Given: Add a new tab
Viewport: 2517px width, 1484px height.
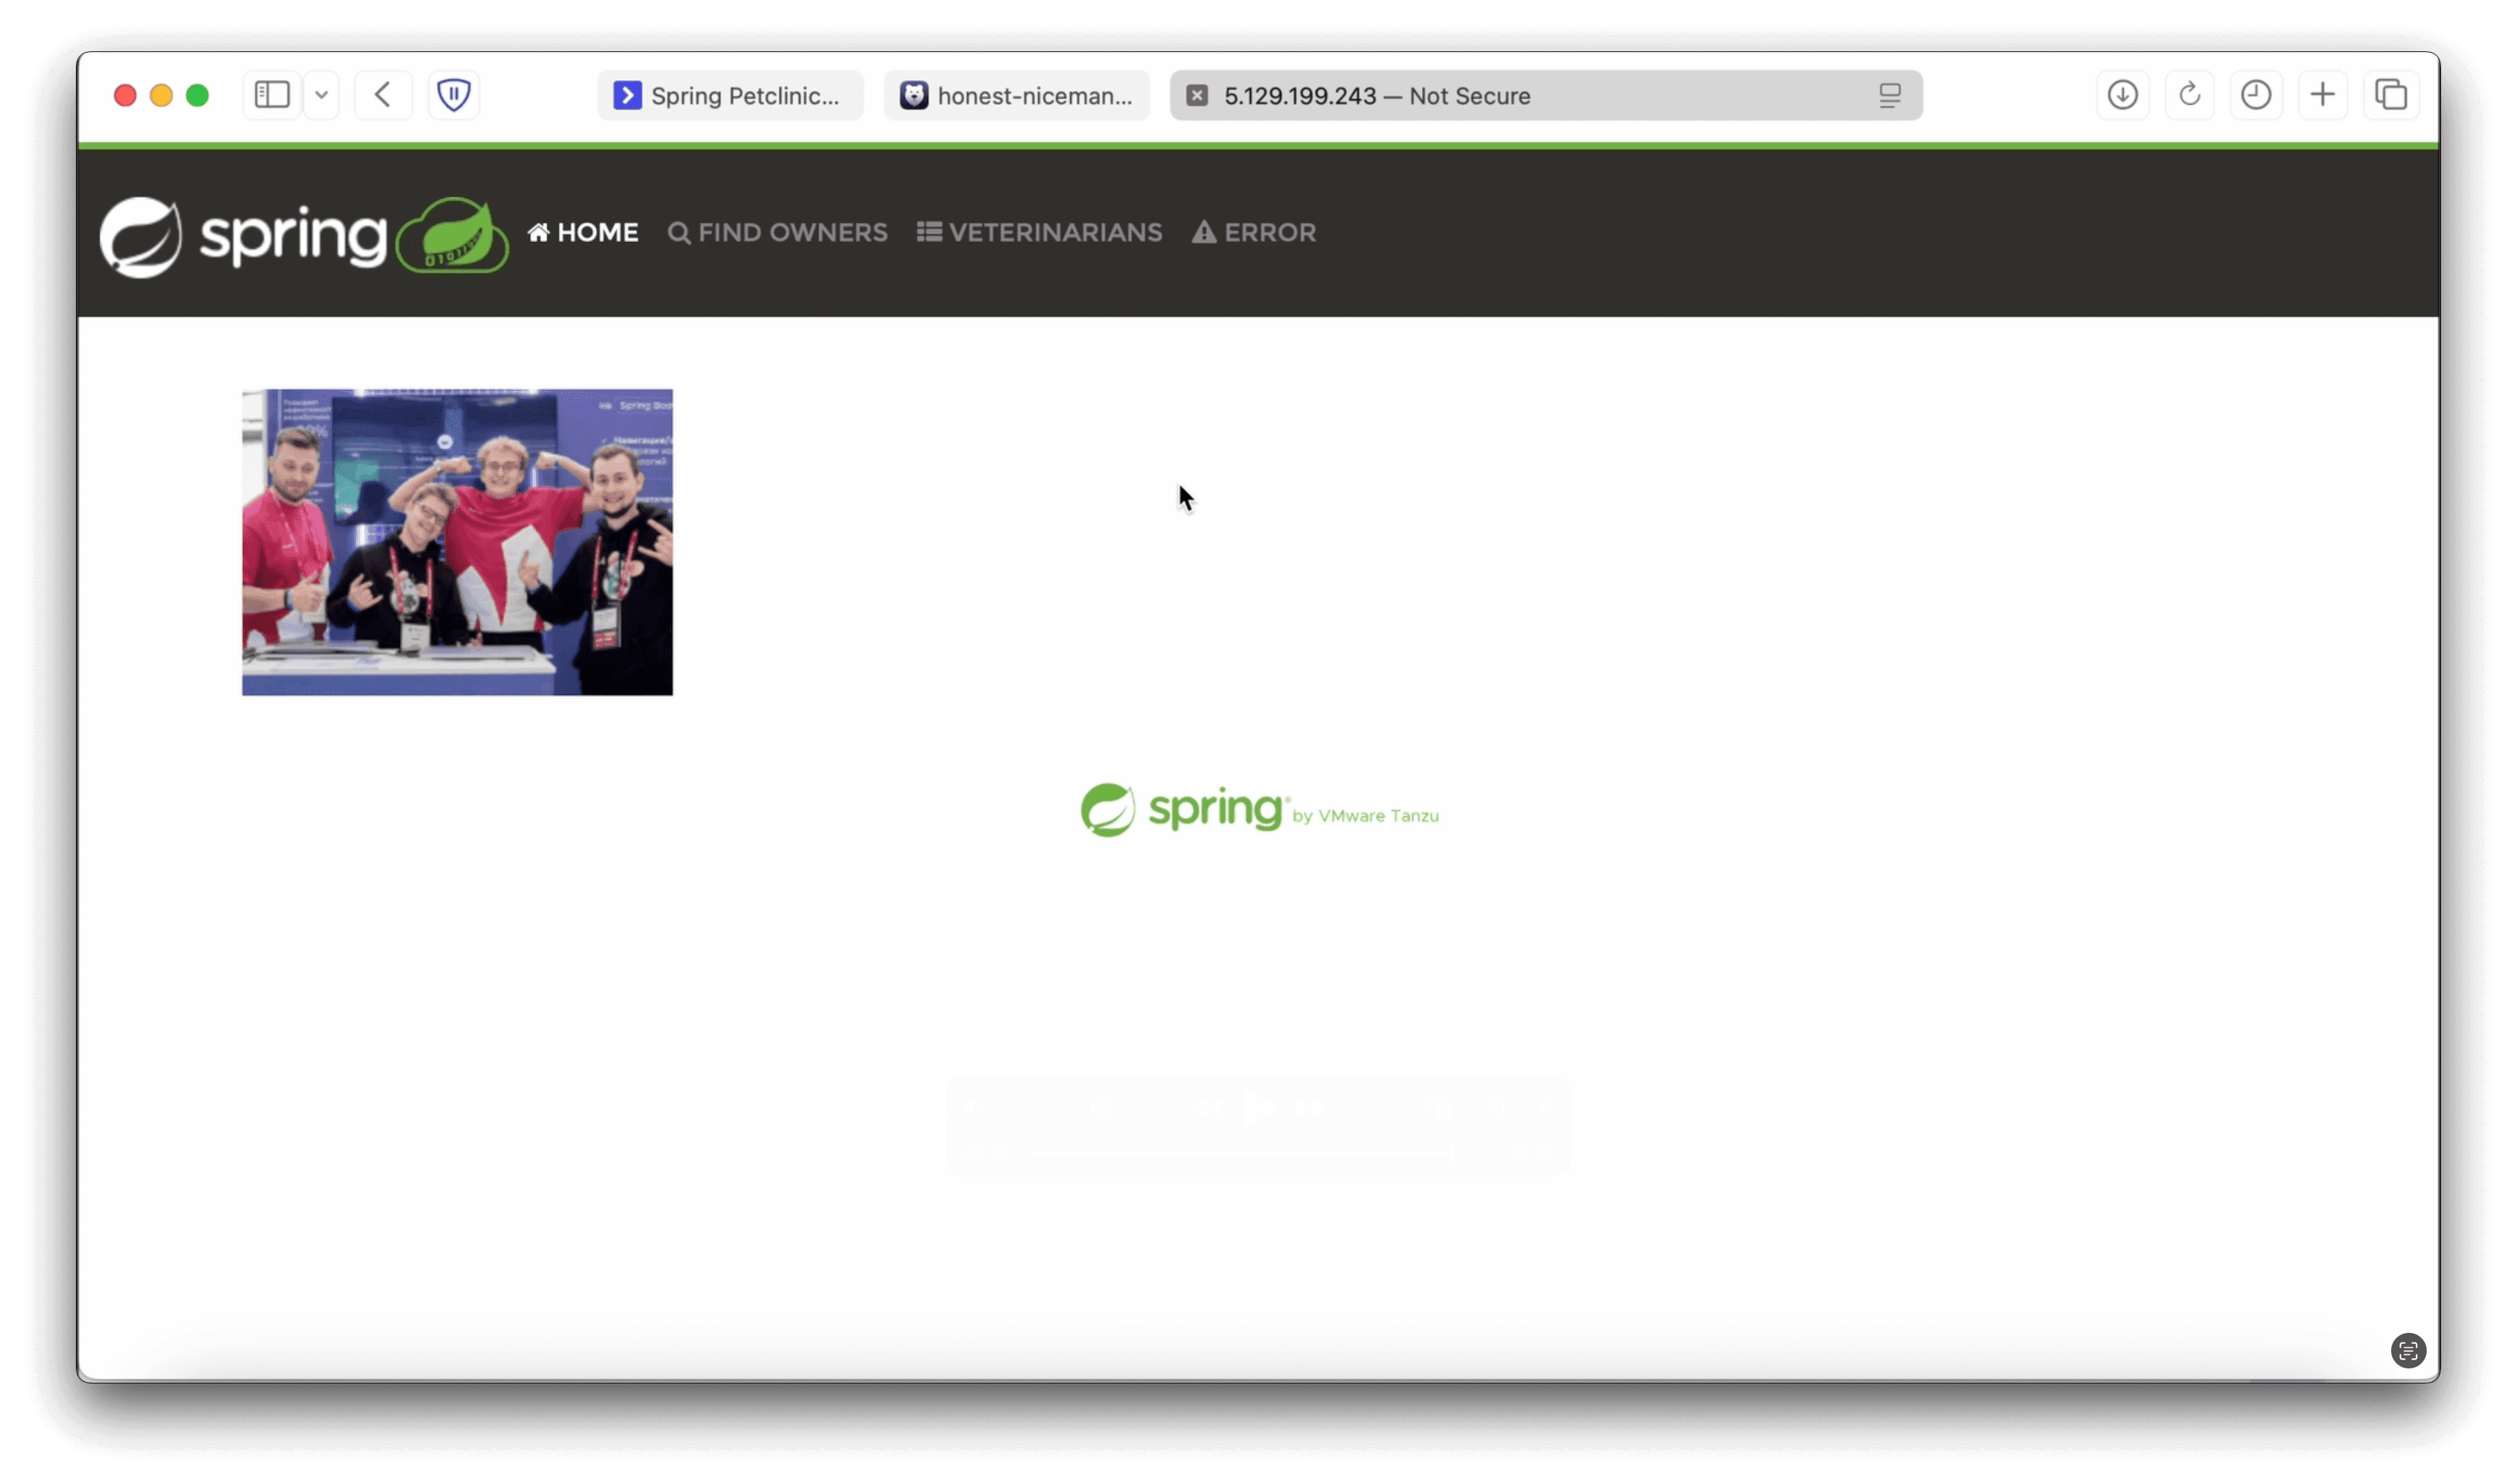Looking at the screenshot, I should click(x=2322, y=95).
